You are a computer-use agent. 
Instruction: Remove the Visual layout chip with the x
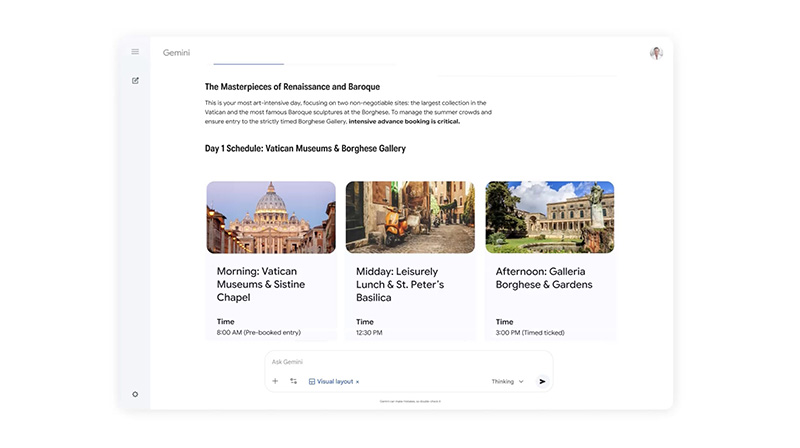(358, 382)
